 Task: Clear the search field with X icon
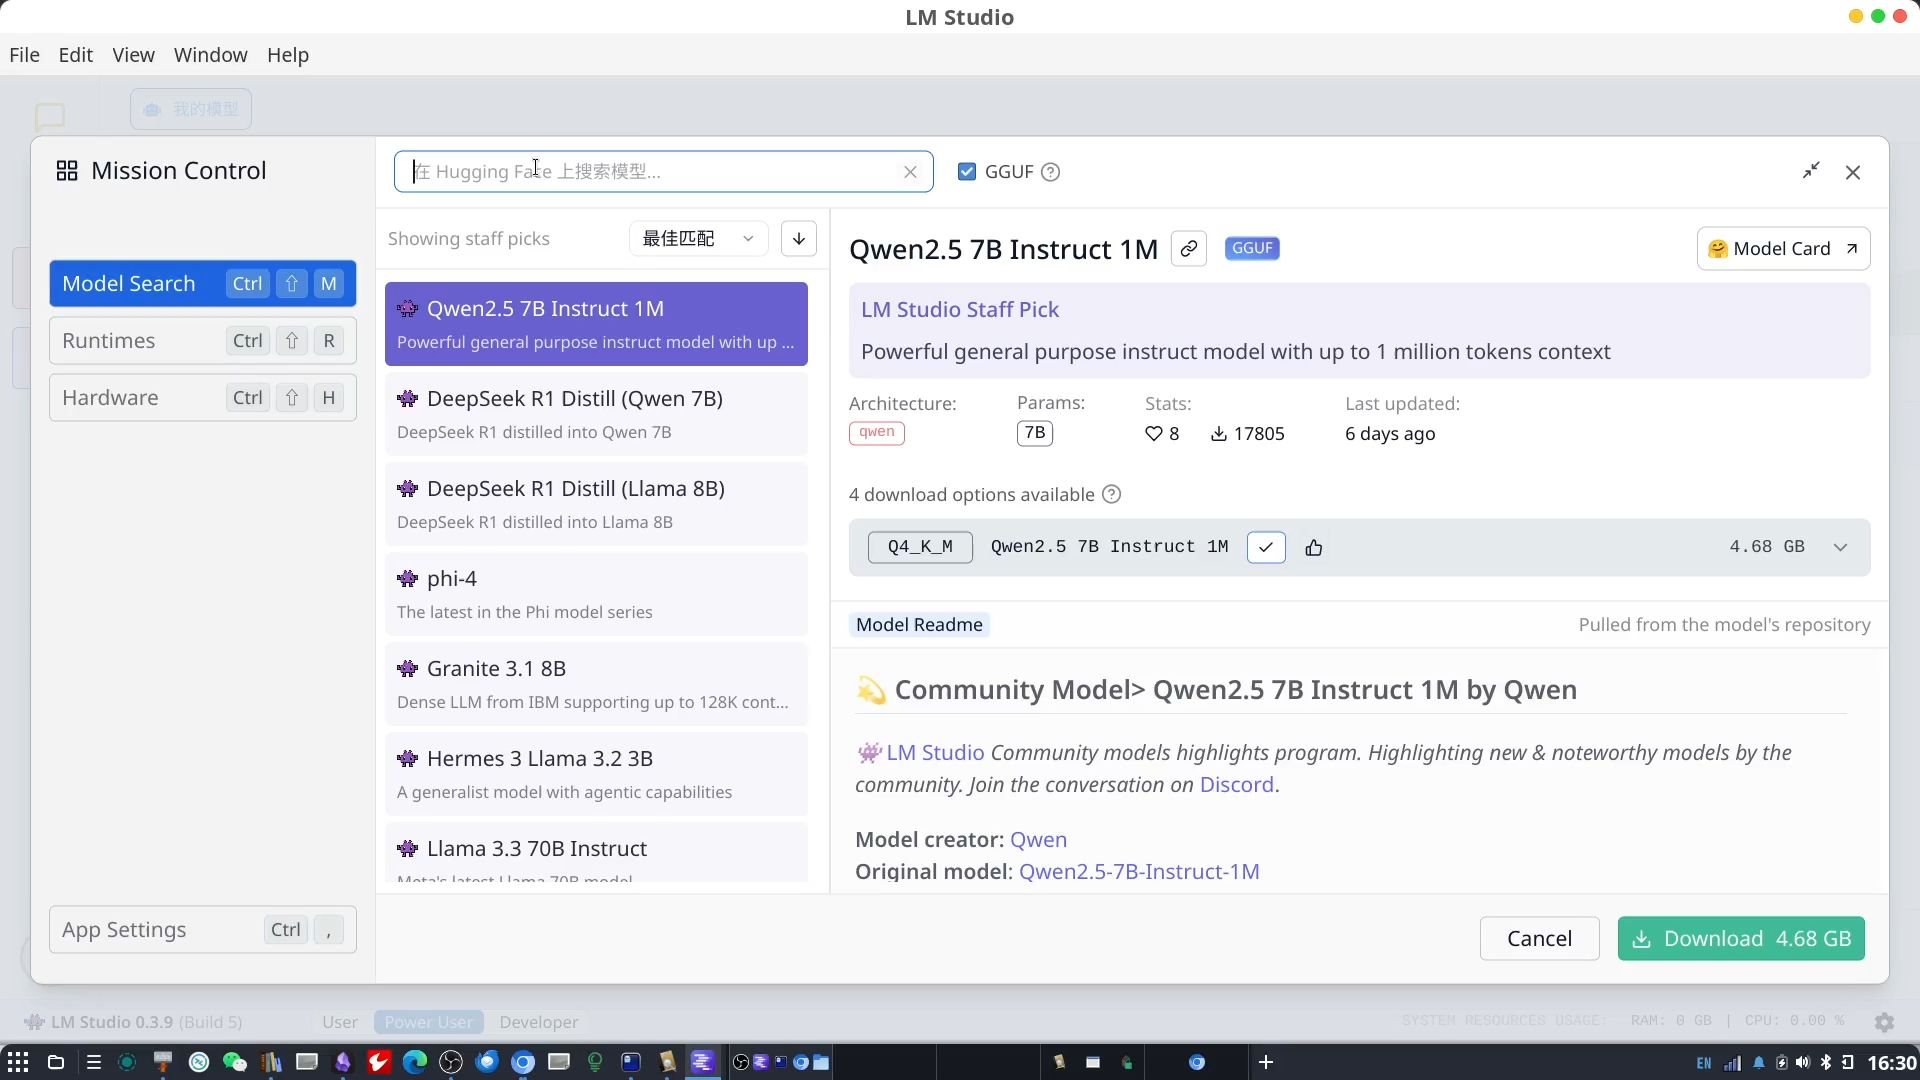910,172
